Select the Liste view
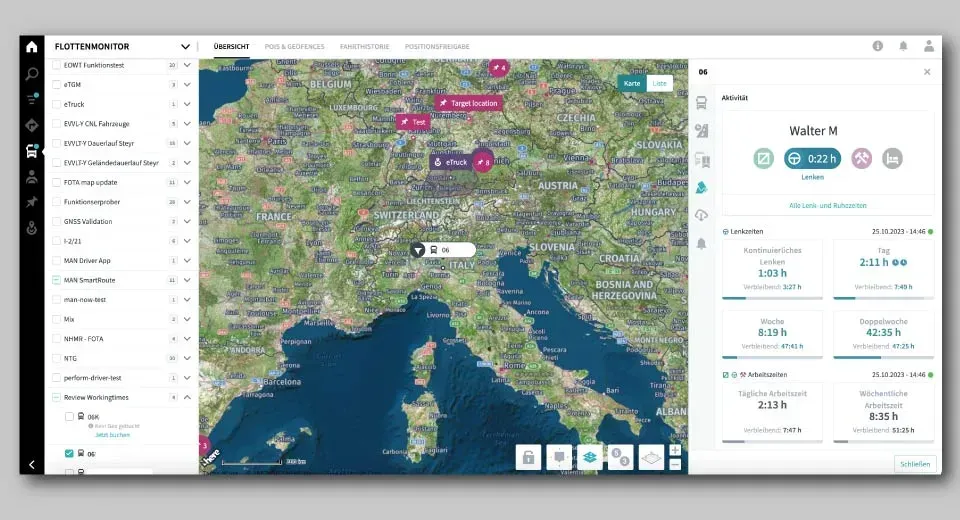The image size is (960, 520). click(659, 83)
